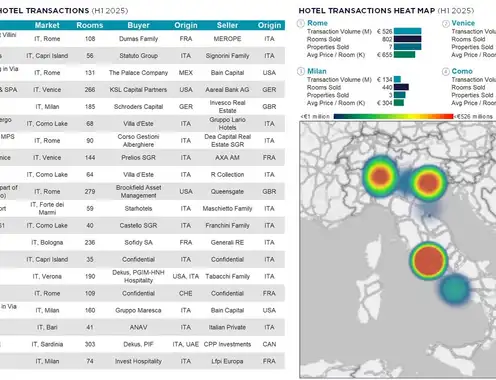Select the Corso Gestioni Alberghiere cell
The width and height of the screenshot is (496, 380).
(x=138, y=141)
